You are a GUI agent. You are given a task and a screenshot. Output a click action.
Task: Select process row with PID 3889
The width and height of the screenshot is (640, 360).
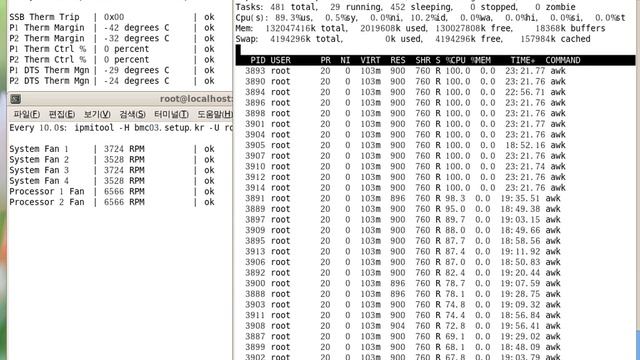coord(403,209)
